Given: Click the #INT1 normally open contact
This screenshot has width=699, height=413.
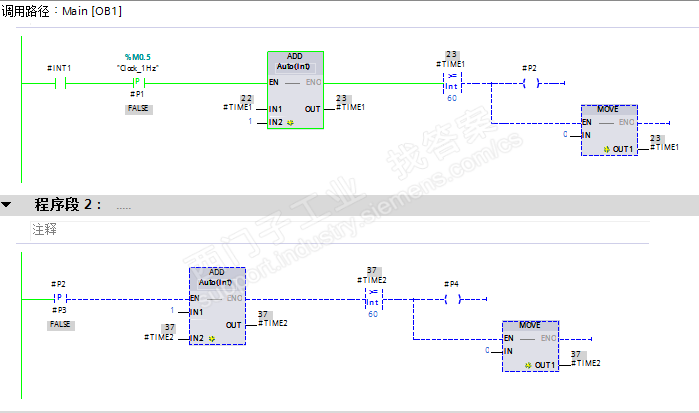Looking at the screenshot, I should [x=60, y=83].
